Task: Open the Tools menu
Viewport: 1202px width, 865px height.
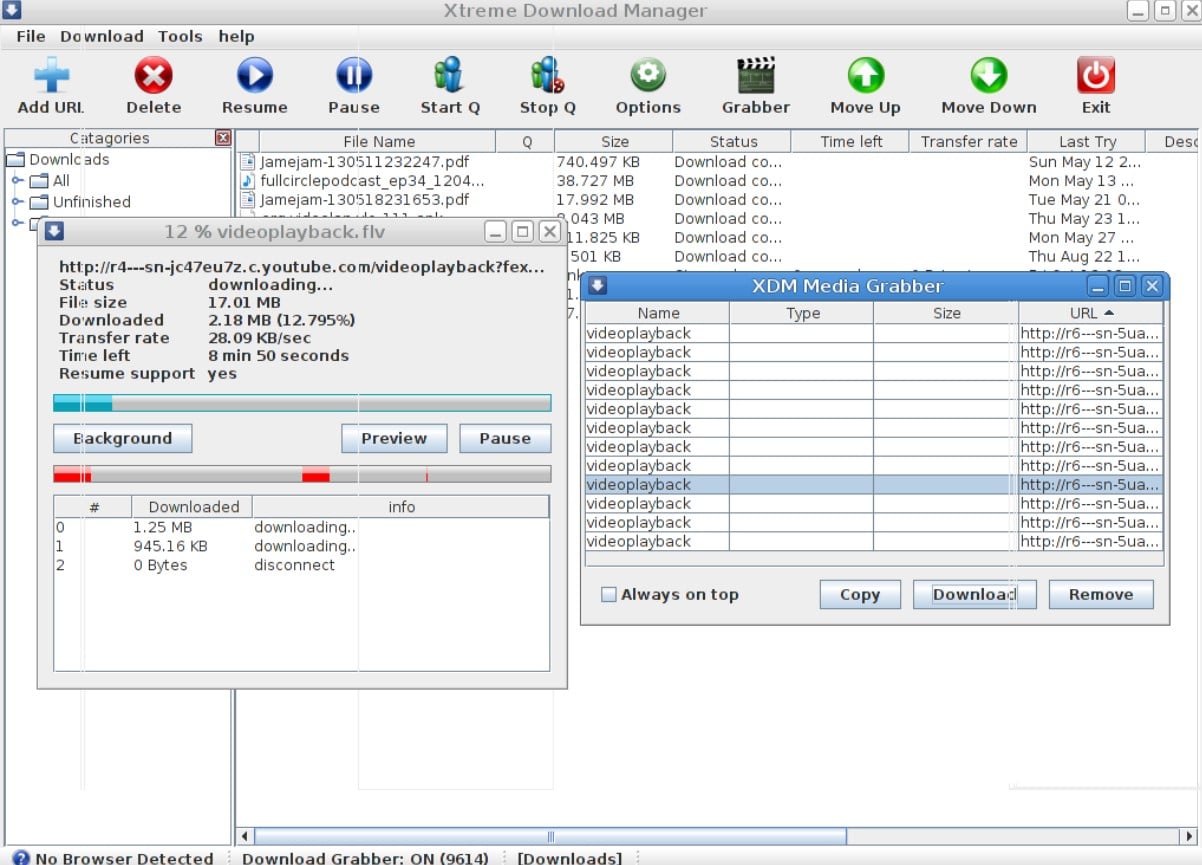Action: tap(180, 36)
